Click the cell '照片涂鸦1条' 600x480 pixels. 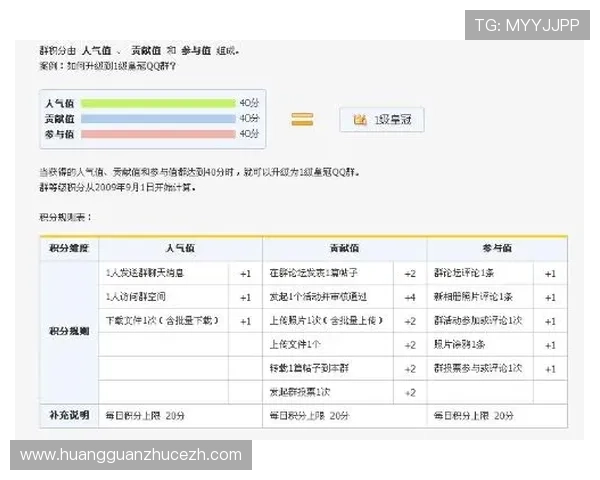480,344
